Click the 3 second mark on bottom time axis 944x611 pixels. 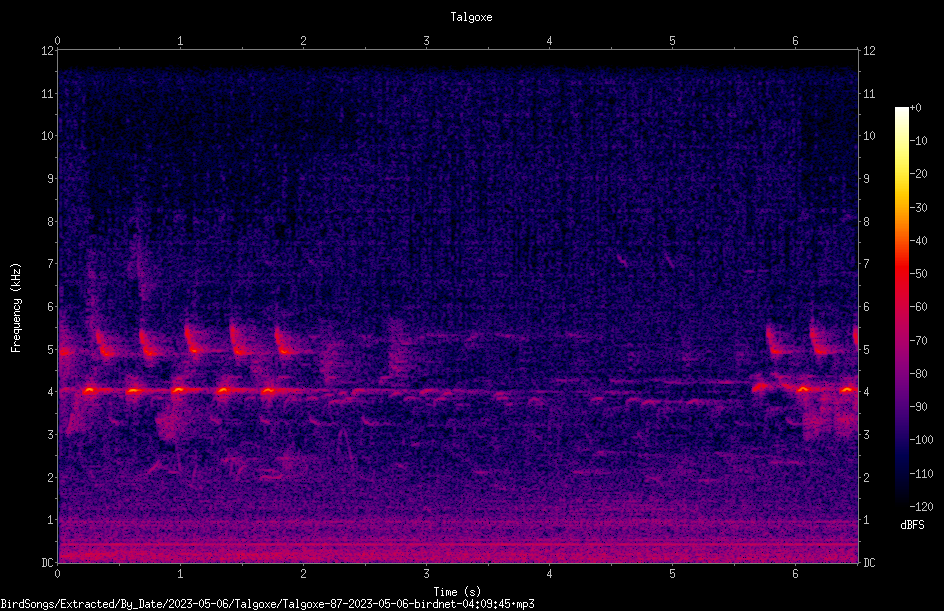click(426, 574)
